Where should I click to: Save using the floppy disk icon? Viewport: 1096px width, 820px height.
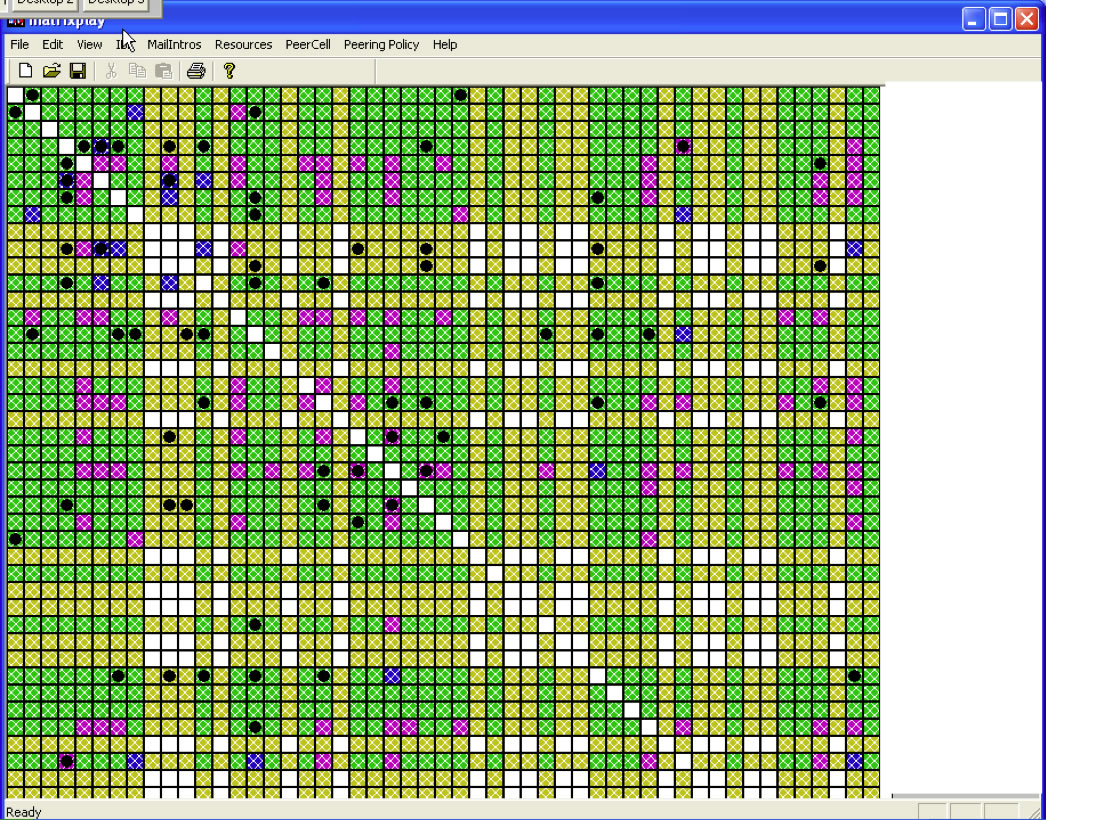click(x=77, y=71)
